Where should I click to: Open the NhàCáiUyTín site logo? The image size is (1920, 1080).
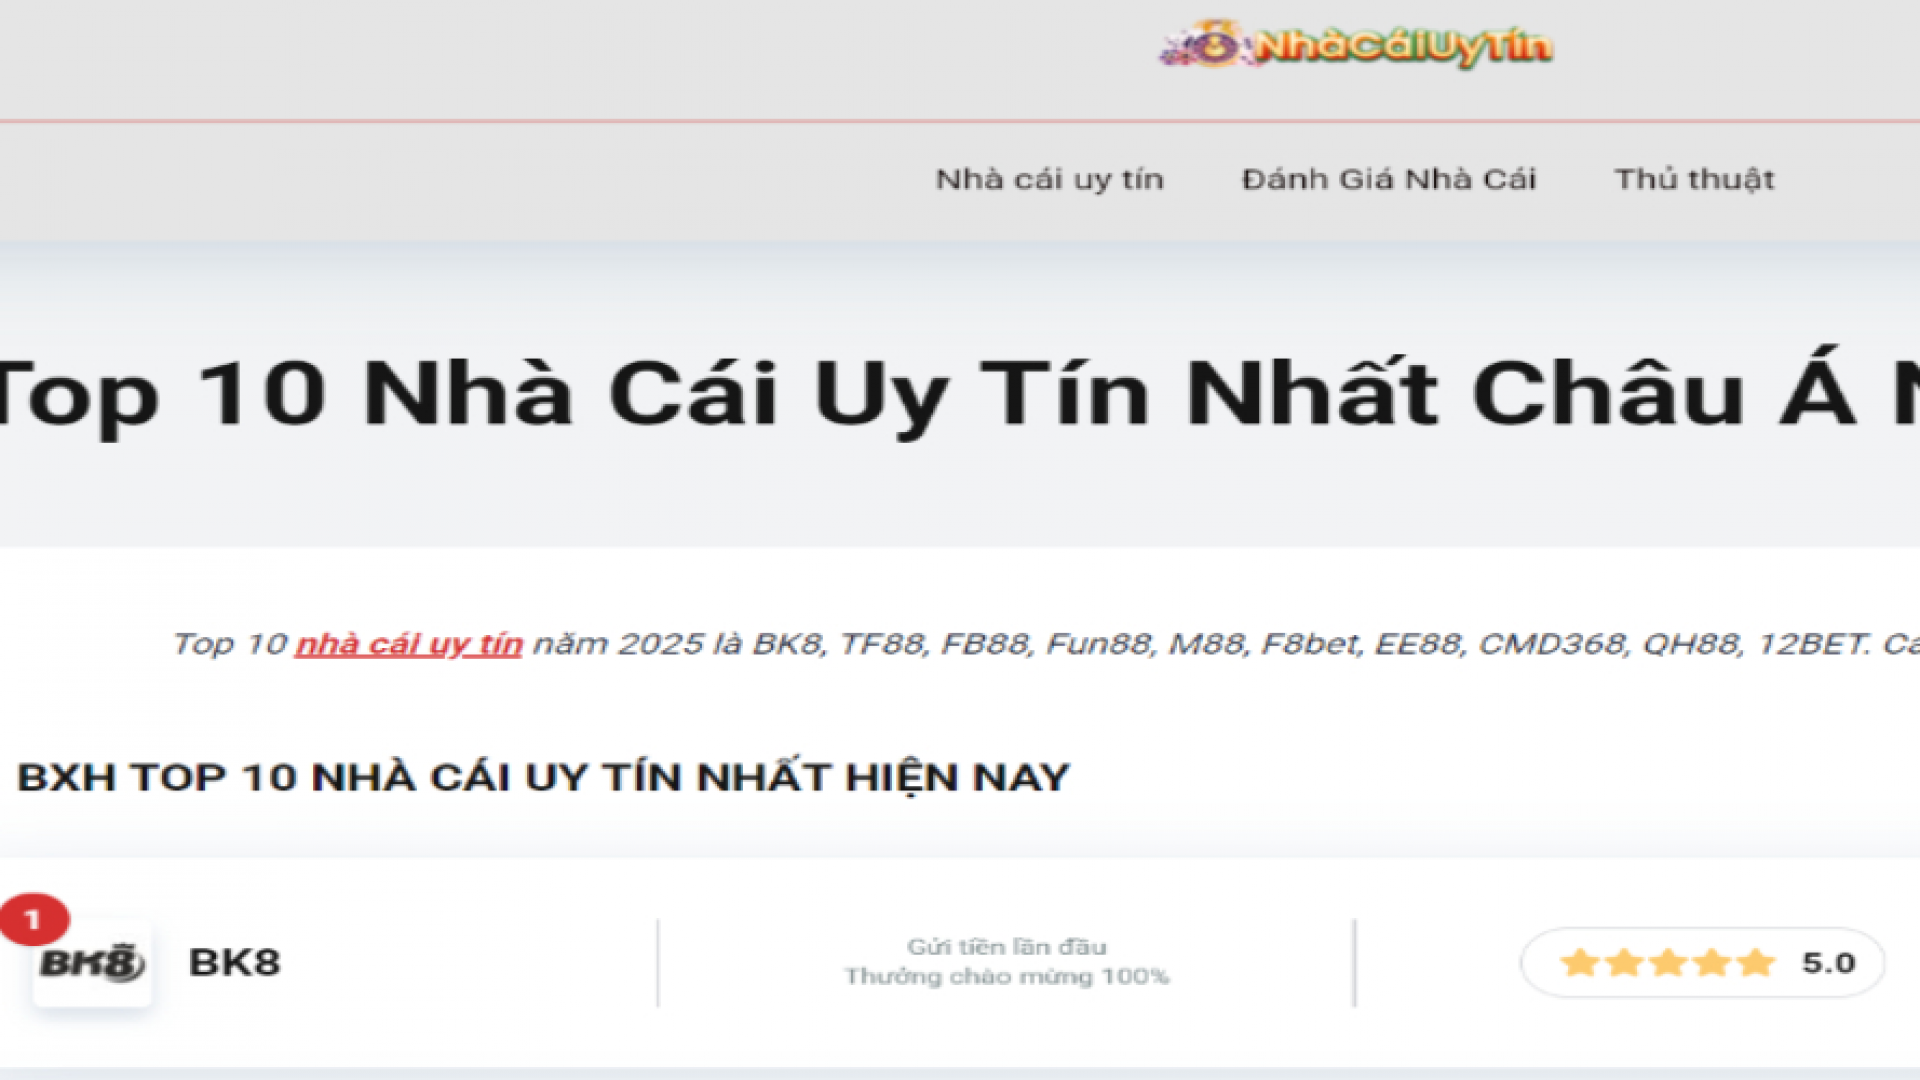point(1356,45)
